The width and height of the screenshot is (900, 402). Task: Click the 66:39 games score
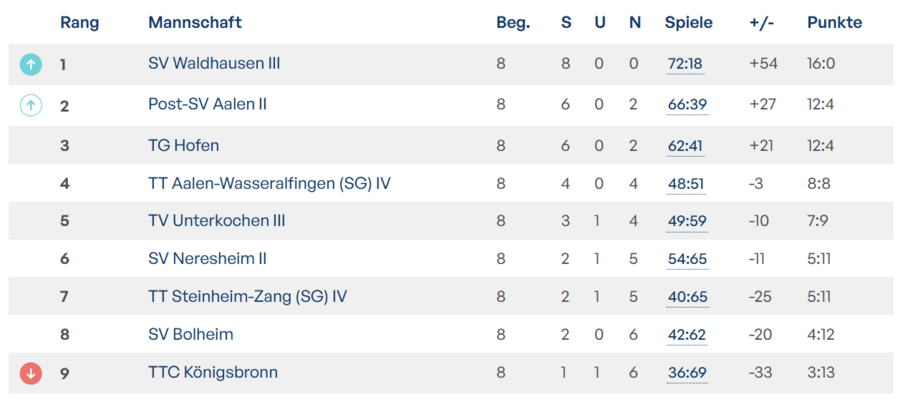coord(685,104)
